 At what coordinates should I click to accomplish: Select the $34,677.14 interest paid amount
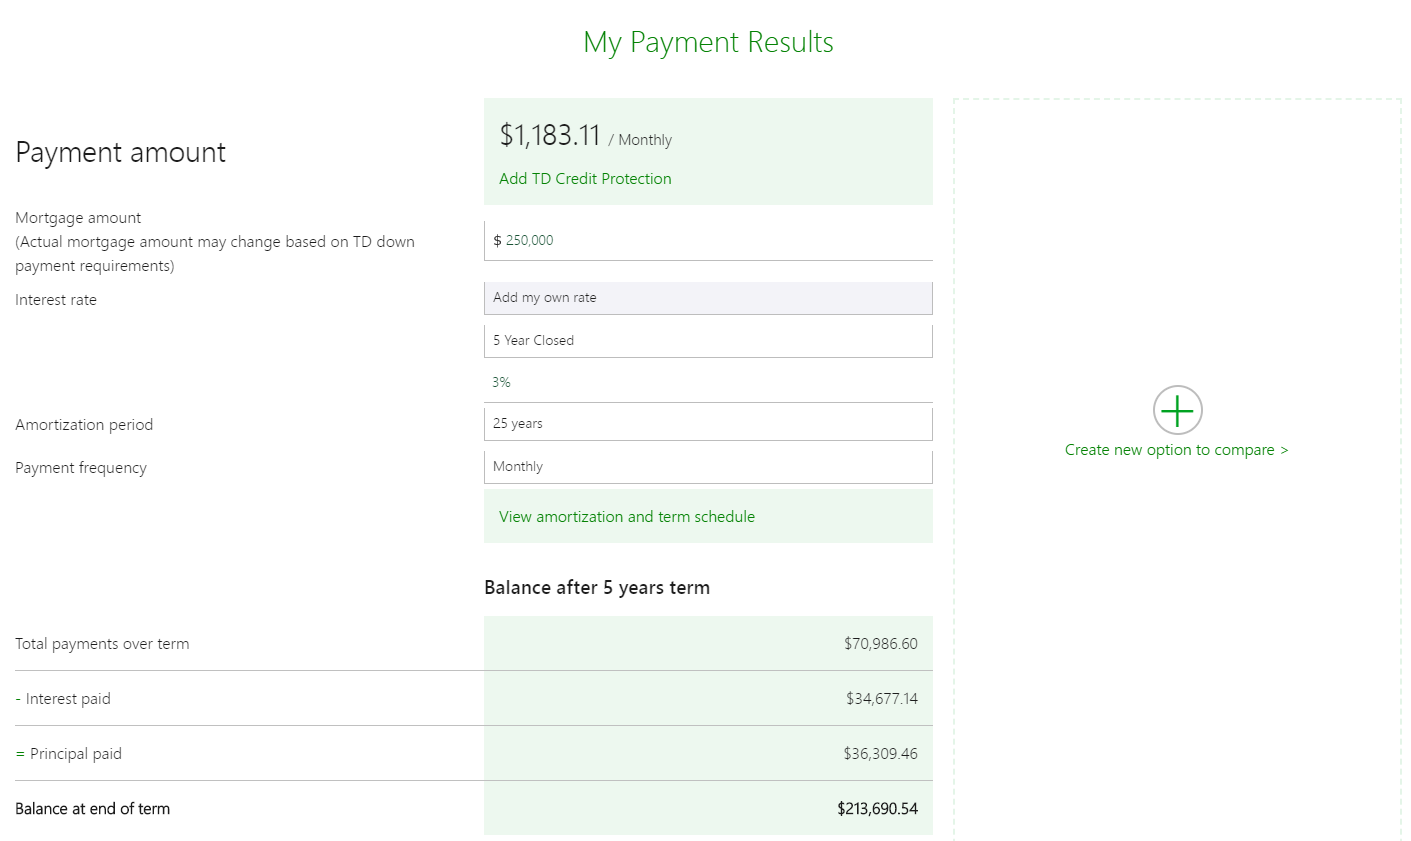[x=883, y=698]
